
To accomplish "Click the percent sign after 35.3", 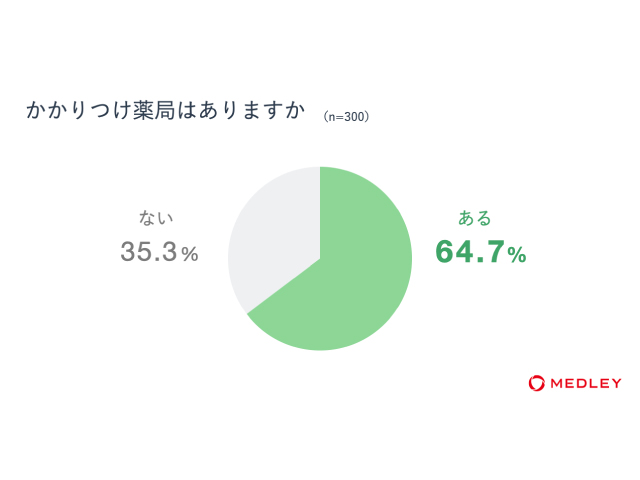I will coord(190,254).
